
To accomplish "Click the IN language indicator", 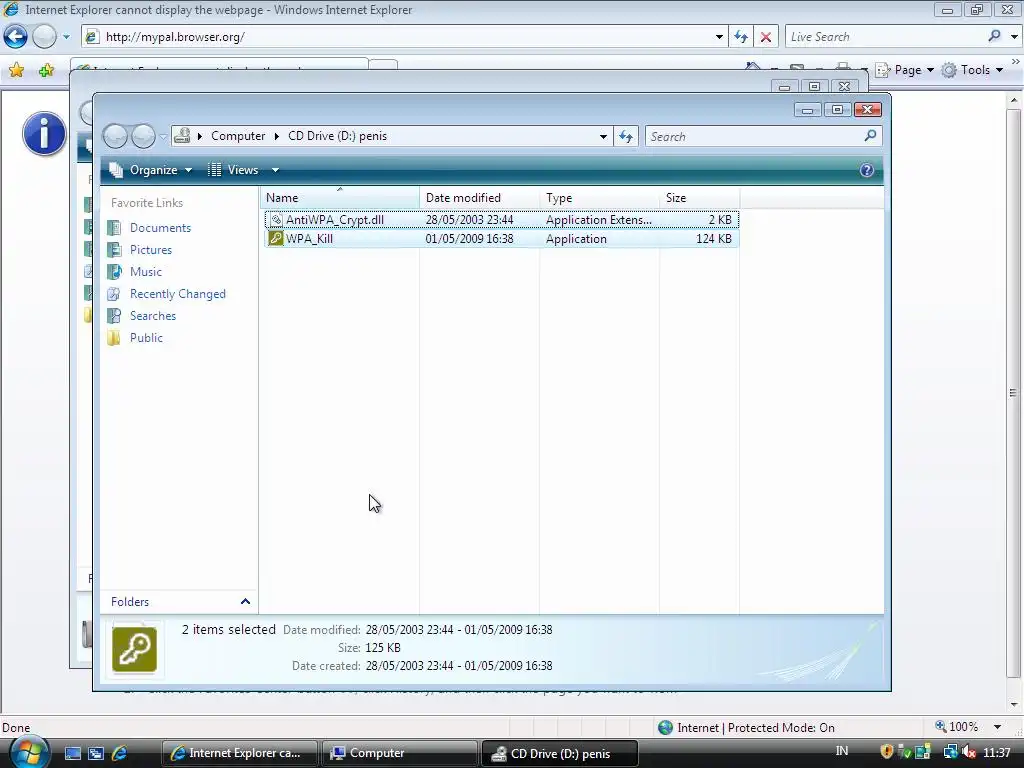I will coord(842,751).
